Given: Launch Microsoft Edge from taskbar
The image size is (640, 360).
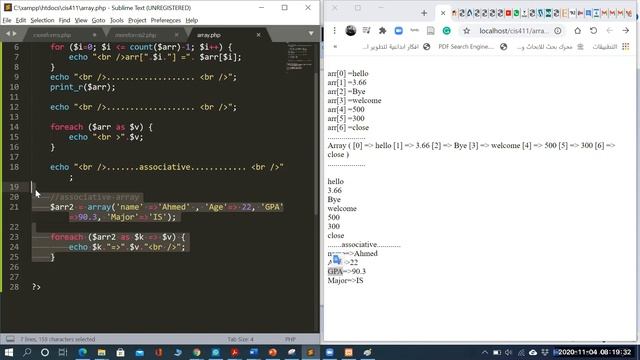Looking at the screenshot, I should [82, 352].
